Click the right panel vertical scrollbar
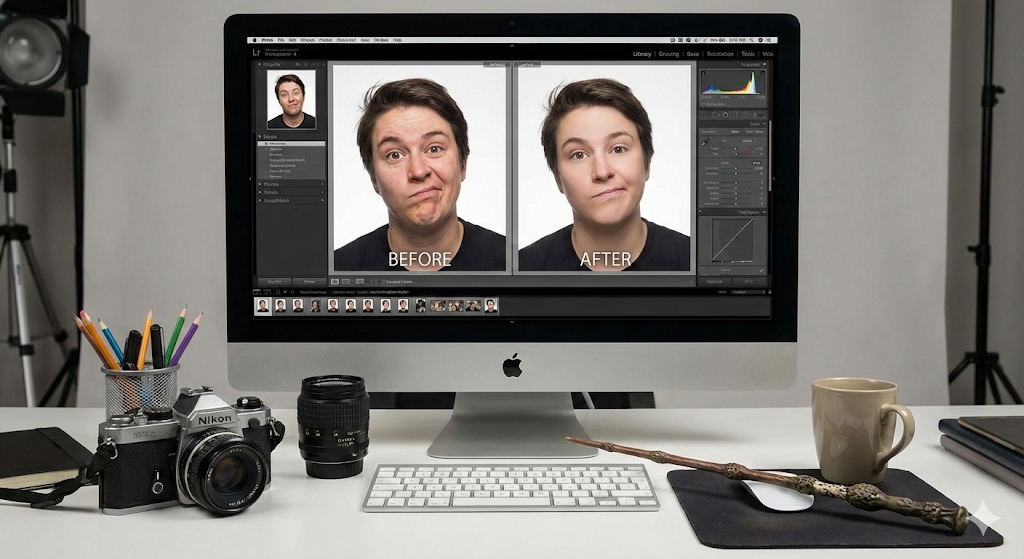Screen dimensions: 1024x559 [x=770, y=155]
